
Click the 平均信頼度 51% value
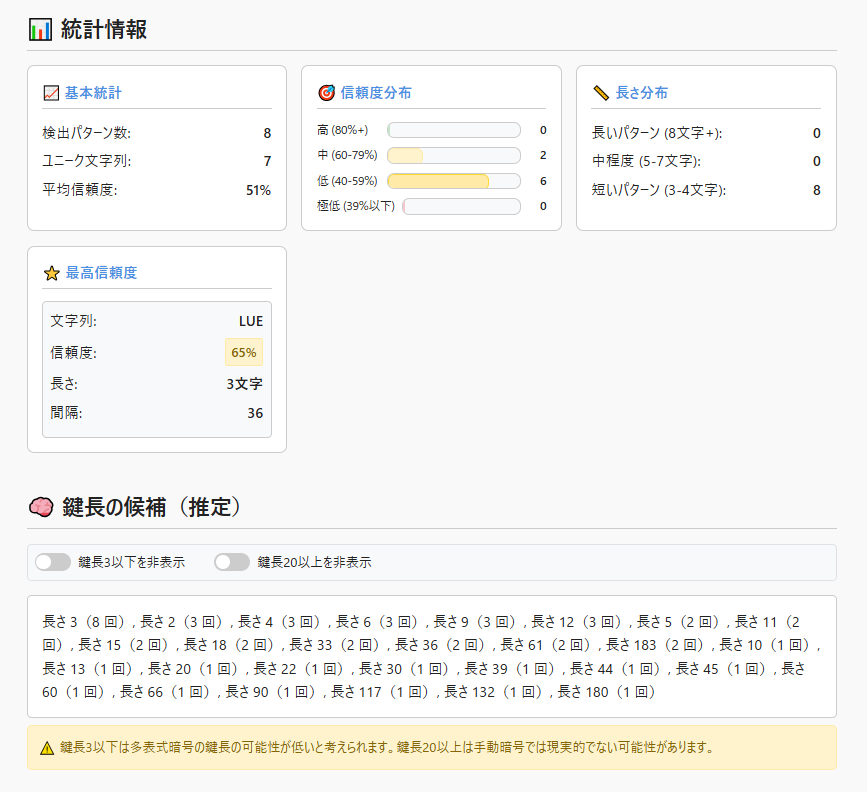[x=258, y=190]
